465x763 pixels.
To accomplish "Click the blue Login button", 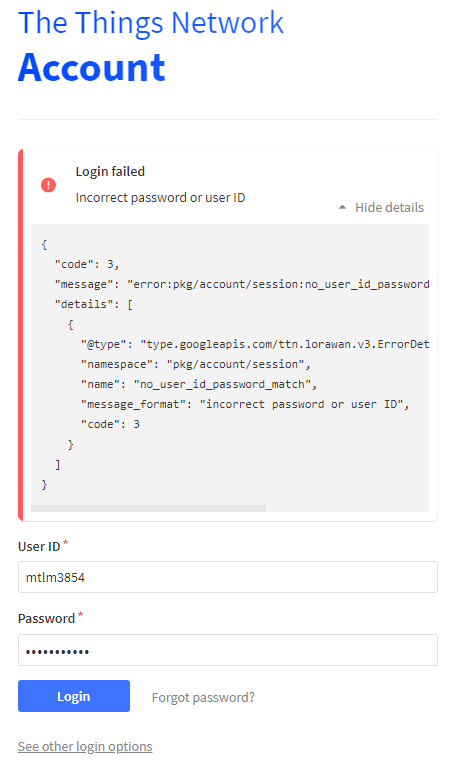I will 74,696.
